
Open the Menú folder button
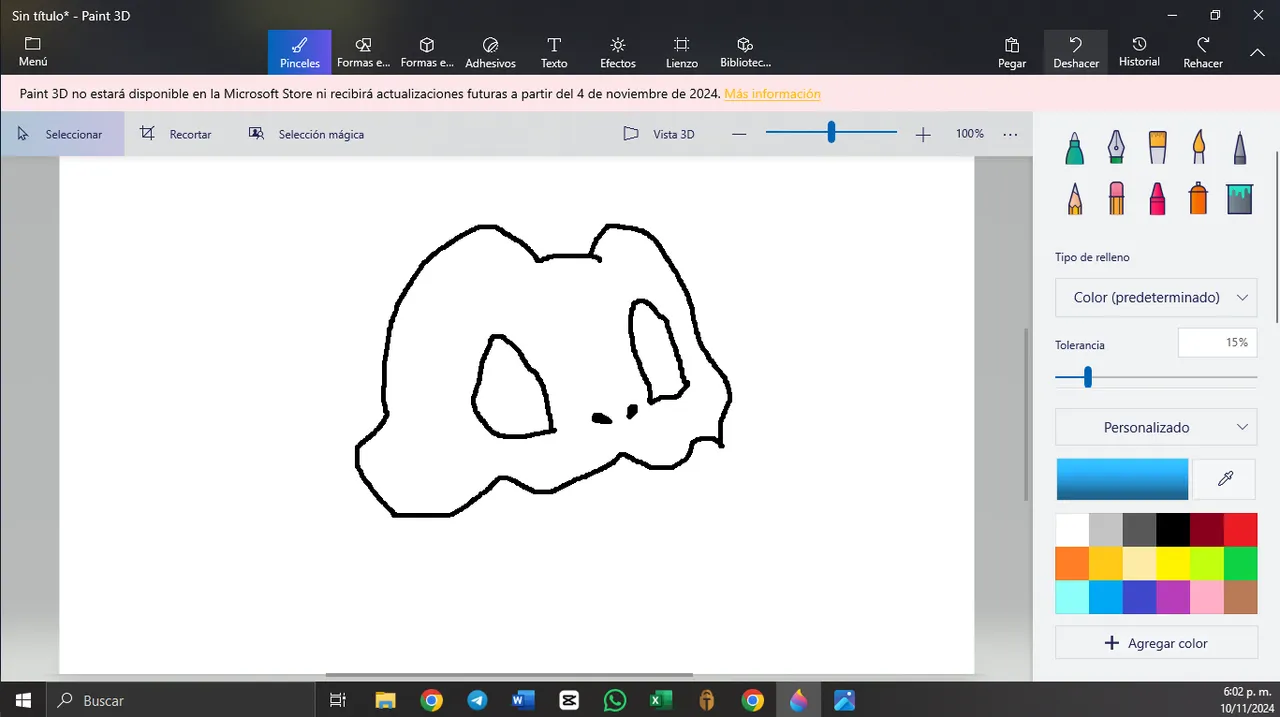click(33, 52)
